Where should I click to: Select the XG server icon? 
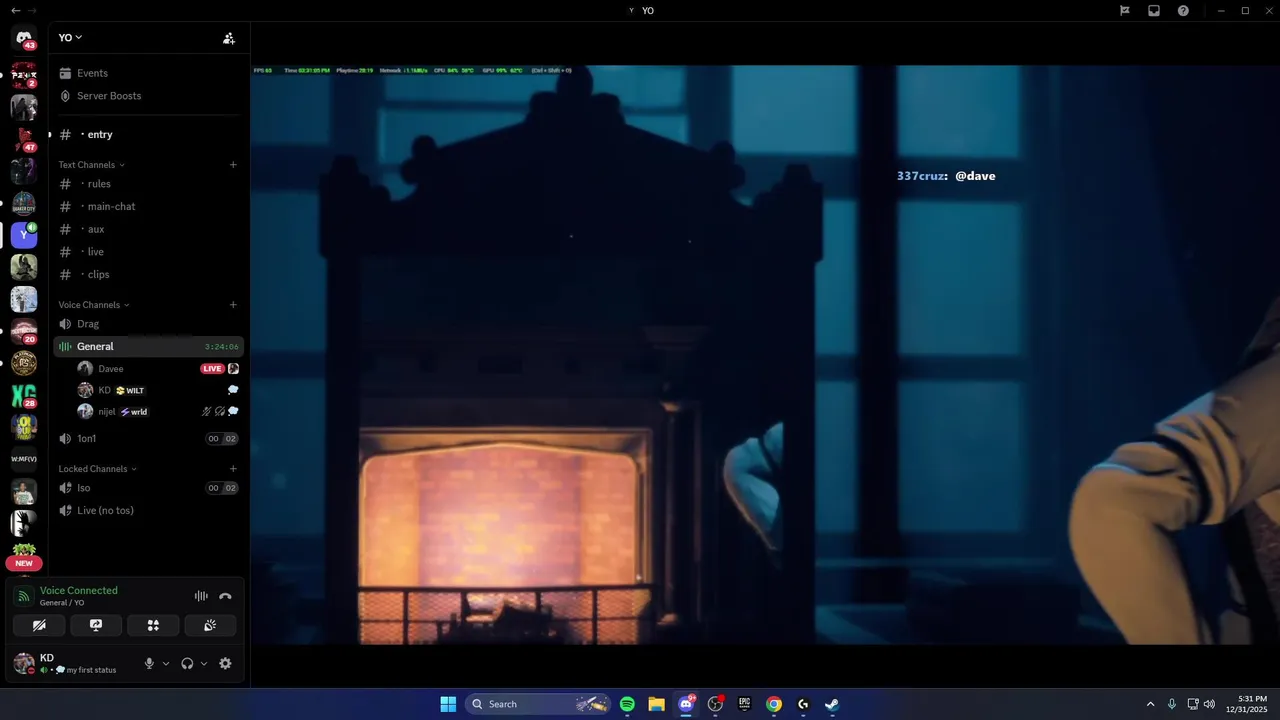tap(24, 395)
